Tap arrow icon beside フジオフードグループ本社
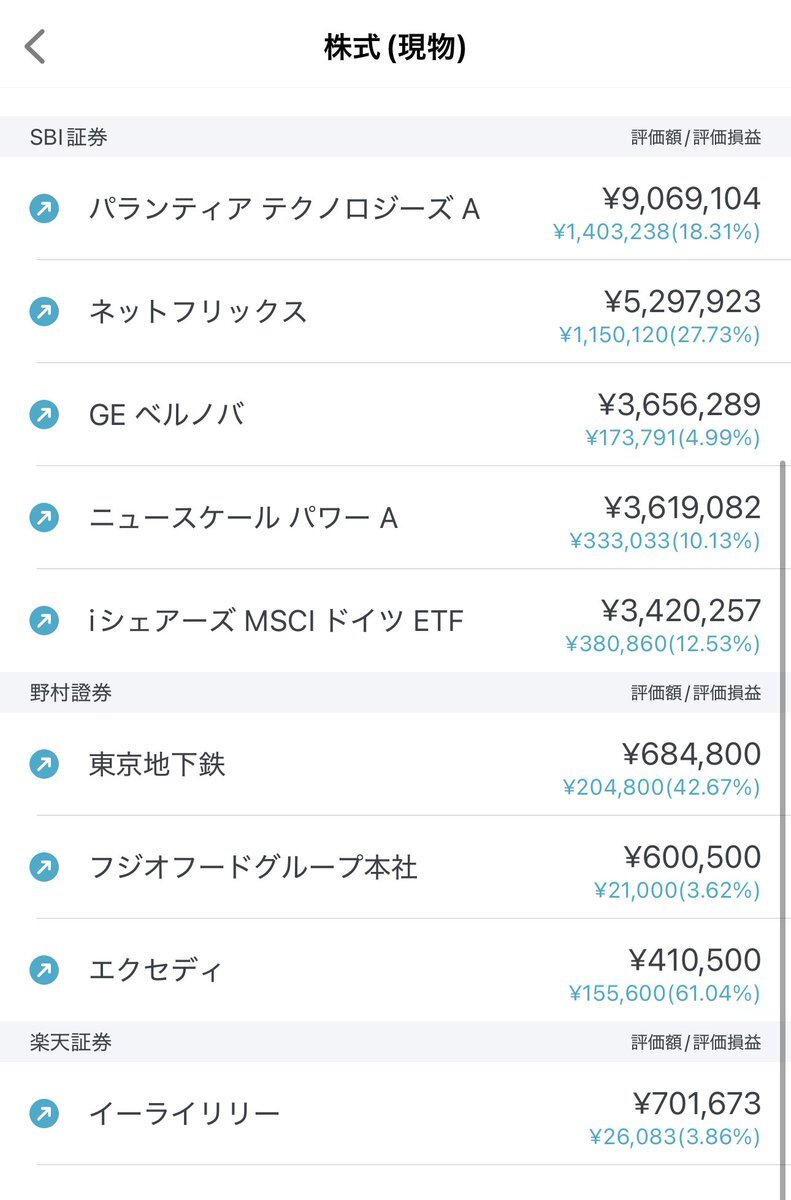Viewport: 791px width, 1200px height. tap(44, 867)
